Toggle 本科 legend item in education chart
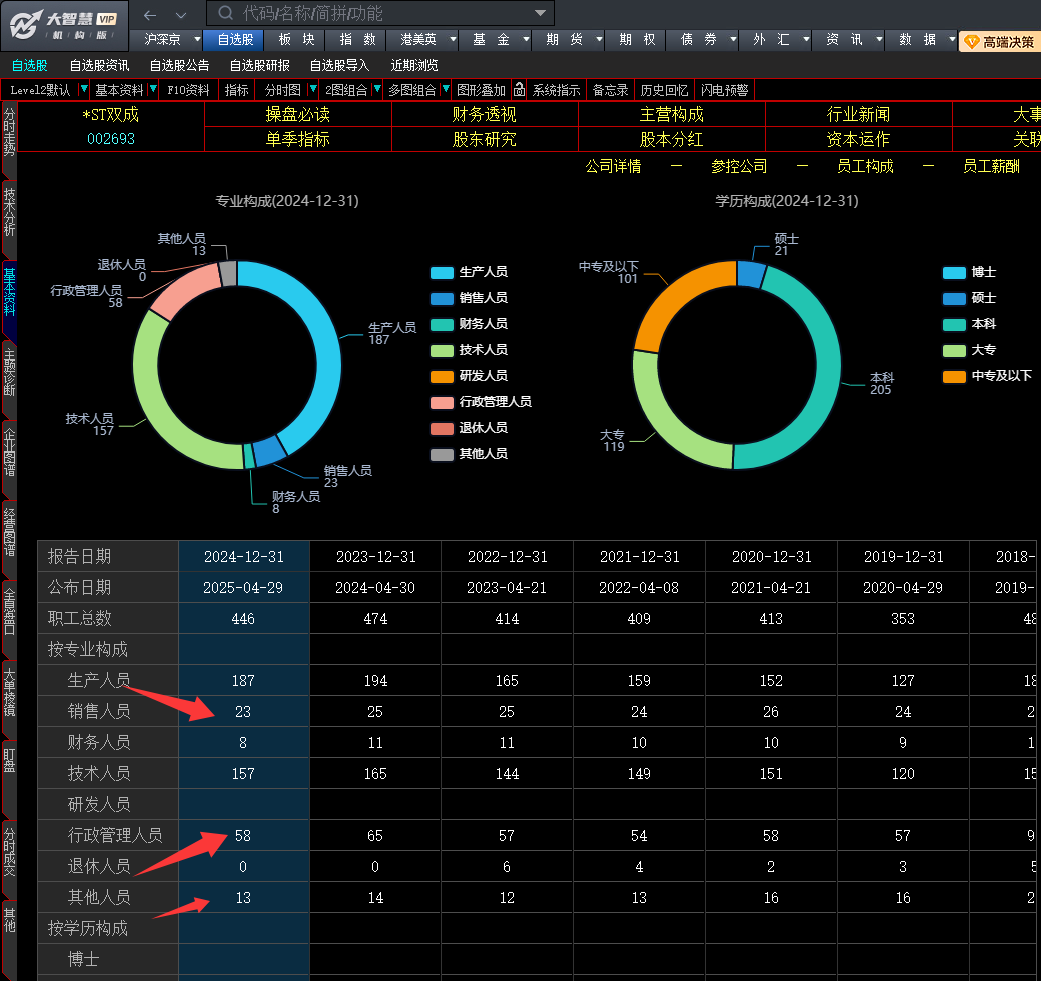Image resolution: width=1041 pixels, height=981 pixels. [x=970, y=324]
